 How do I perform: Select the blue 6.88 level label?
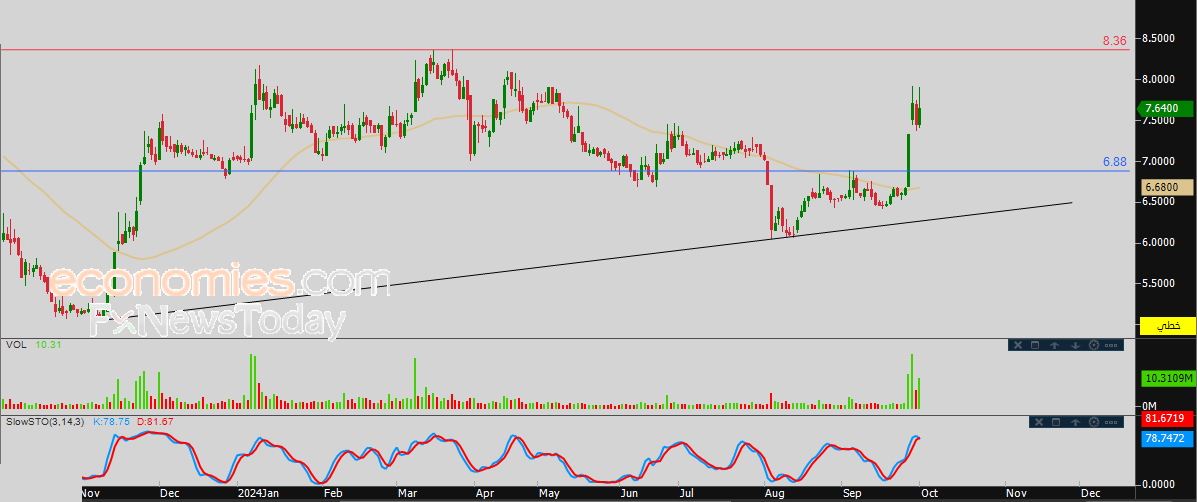point(1115,162)
